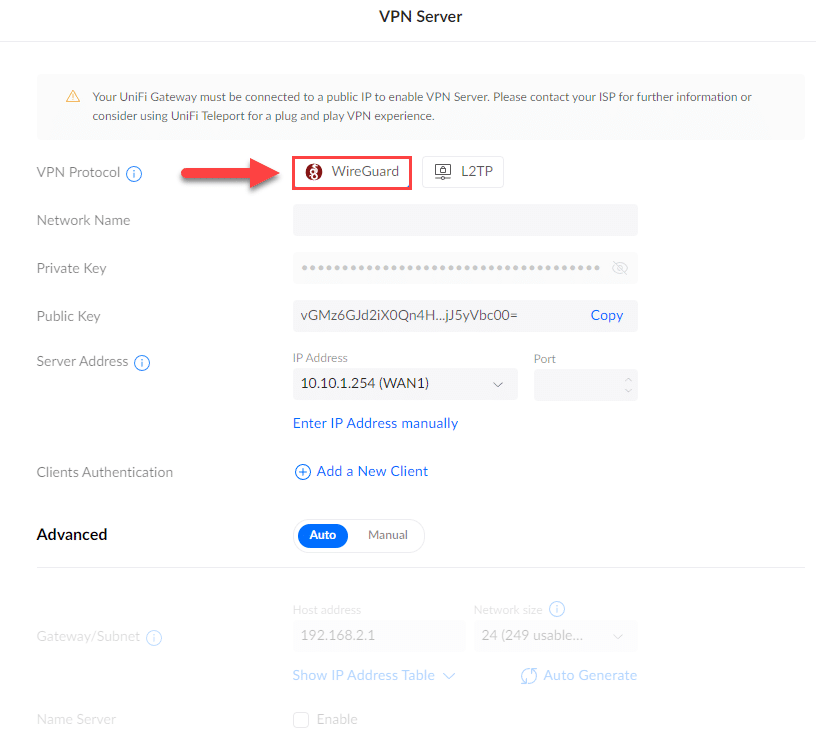Open the IP Address WAN1 dropdown

click(x=405, y=384)
